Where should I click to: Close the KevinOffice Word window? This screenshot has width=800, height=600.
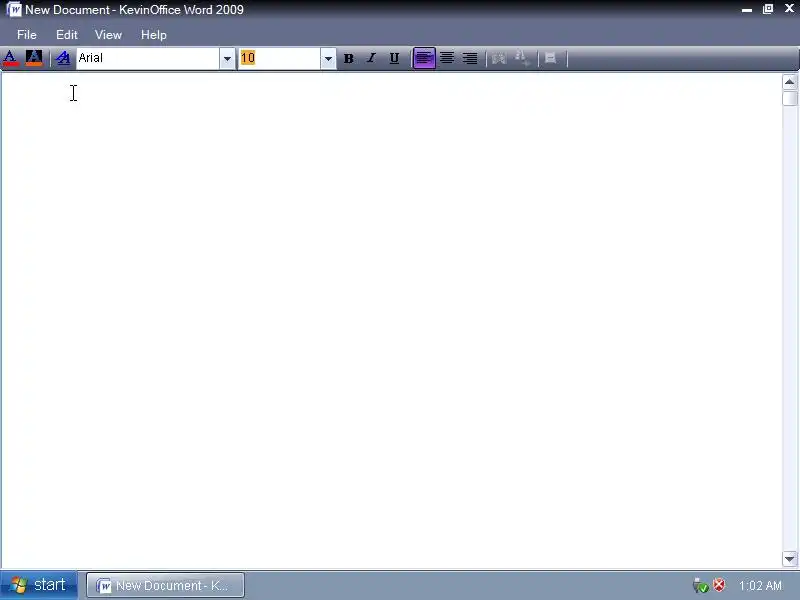click(x=789, y=9)
